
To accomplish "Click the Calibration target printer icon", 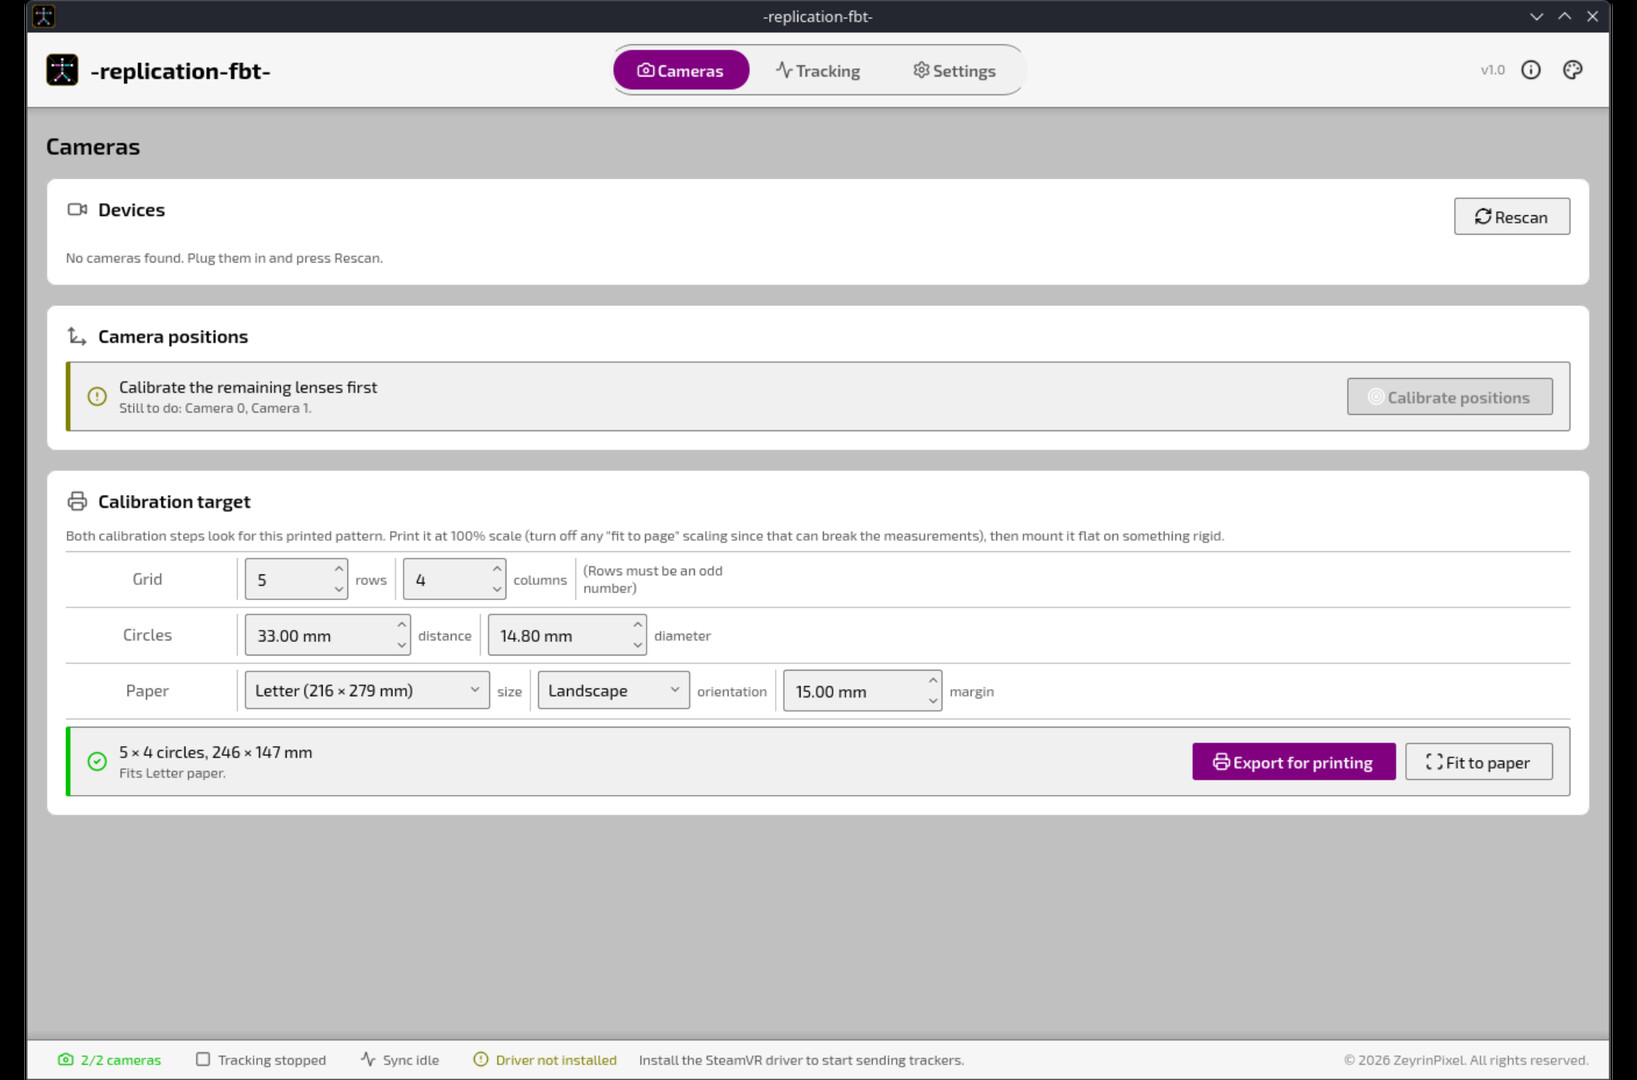I will [77, 502].
